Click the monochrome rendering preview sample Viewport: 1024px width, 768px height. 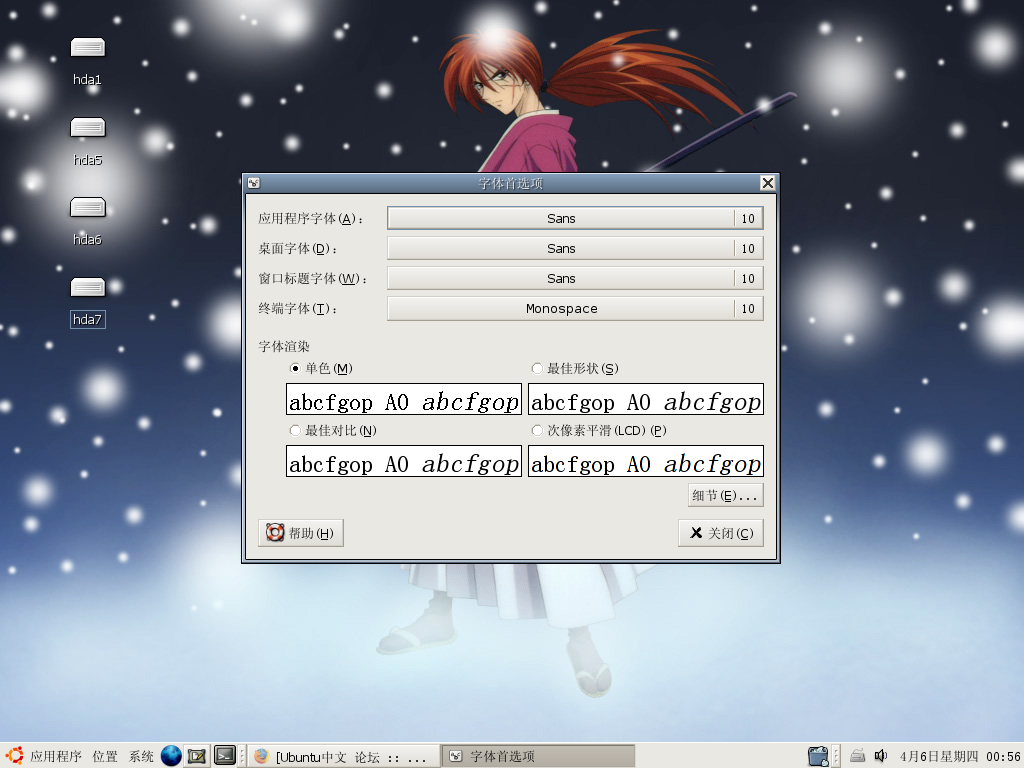tap(404, 399)
